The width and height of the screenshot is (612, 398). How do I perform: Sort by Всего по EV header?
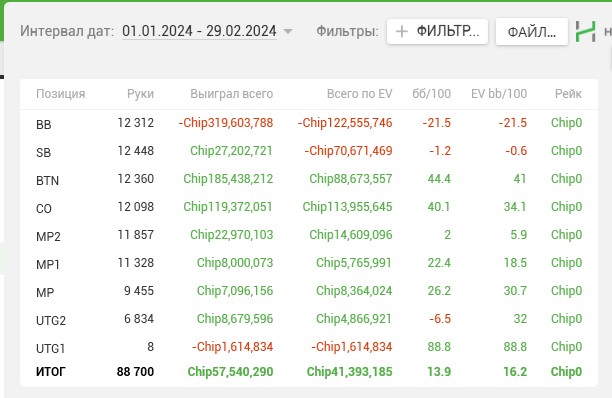pos(359,94)
